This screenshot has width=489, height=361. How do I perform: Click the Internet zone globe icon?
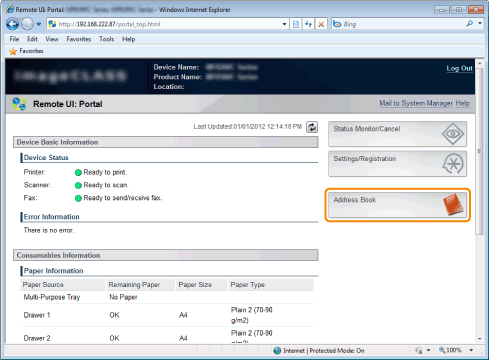click(x=277, y=351)
